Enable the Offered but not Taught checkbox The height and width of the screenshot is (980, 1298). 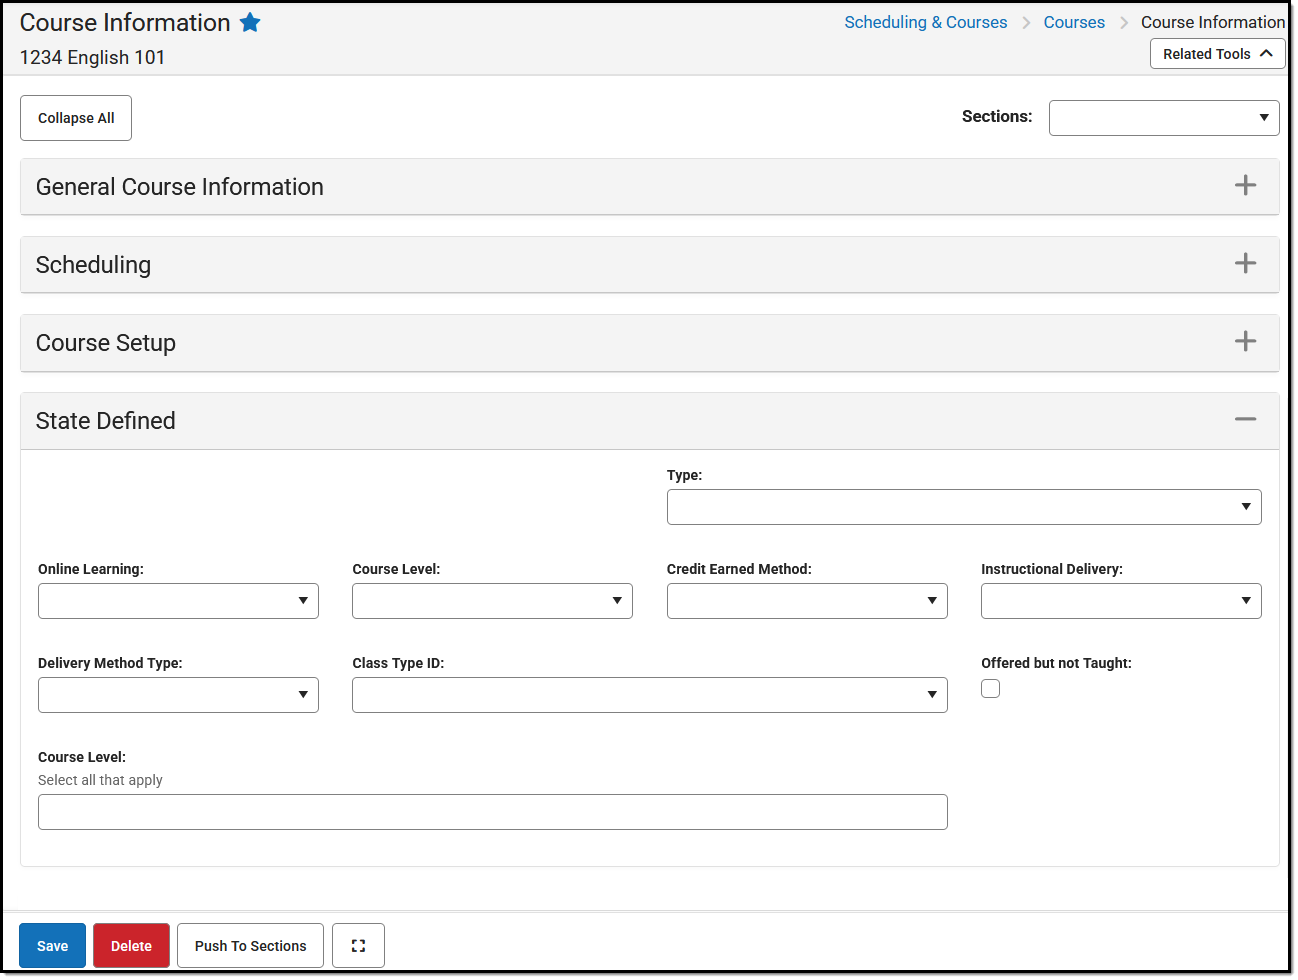990,688
